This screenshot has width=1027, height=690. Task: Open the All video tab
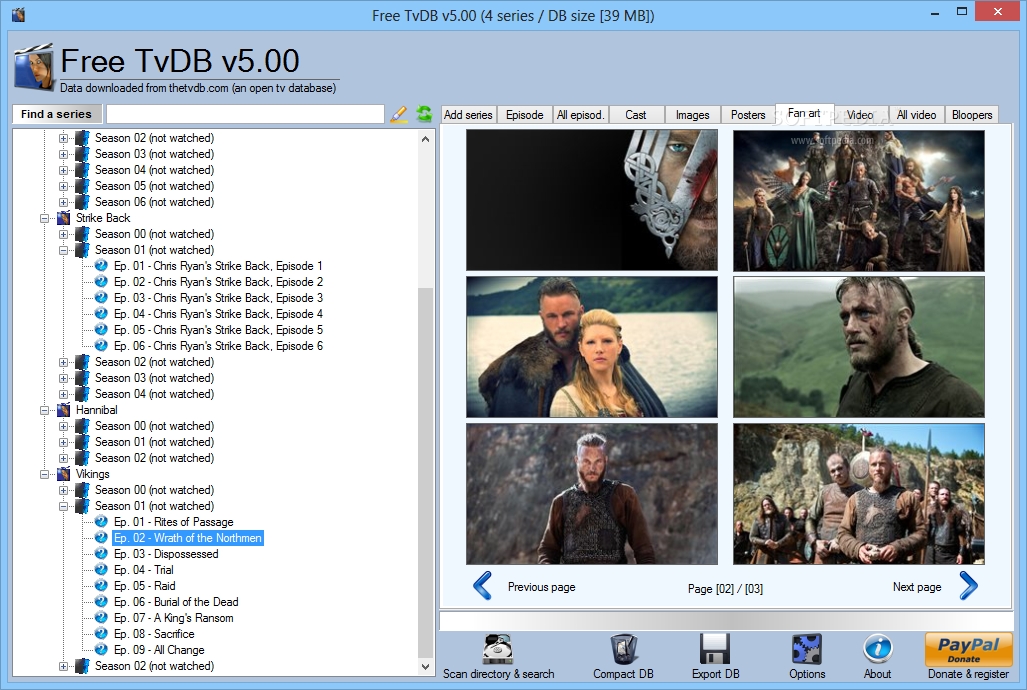tap(916, 115)
